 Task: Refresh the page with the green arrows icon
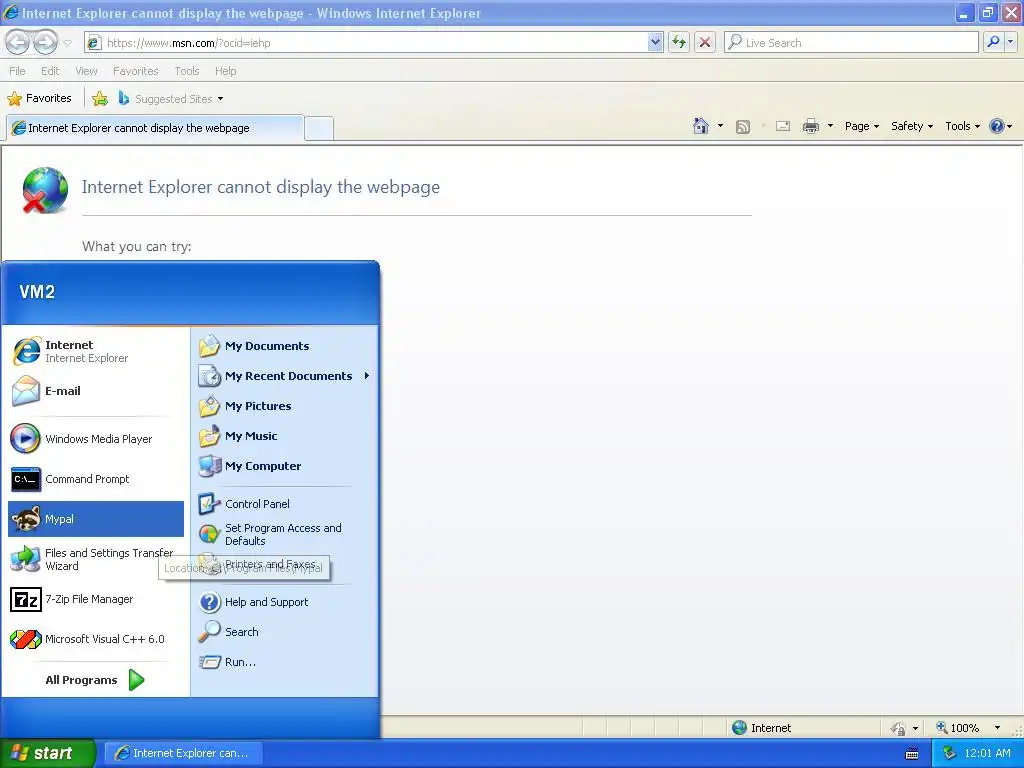point(679,42)
